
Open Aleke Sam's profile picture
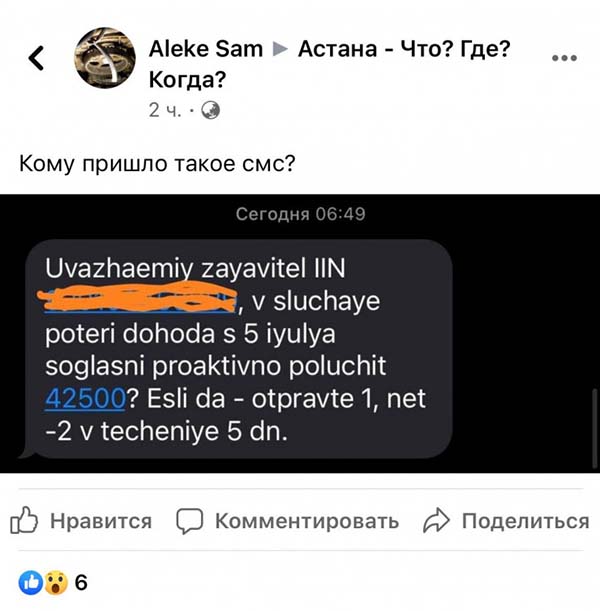tap(105, 58)
